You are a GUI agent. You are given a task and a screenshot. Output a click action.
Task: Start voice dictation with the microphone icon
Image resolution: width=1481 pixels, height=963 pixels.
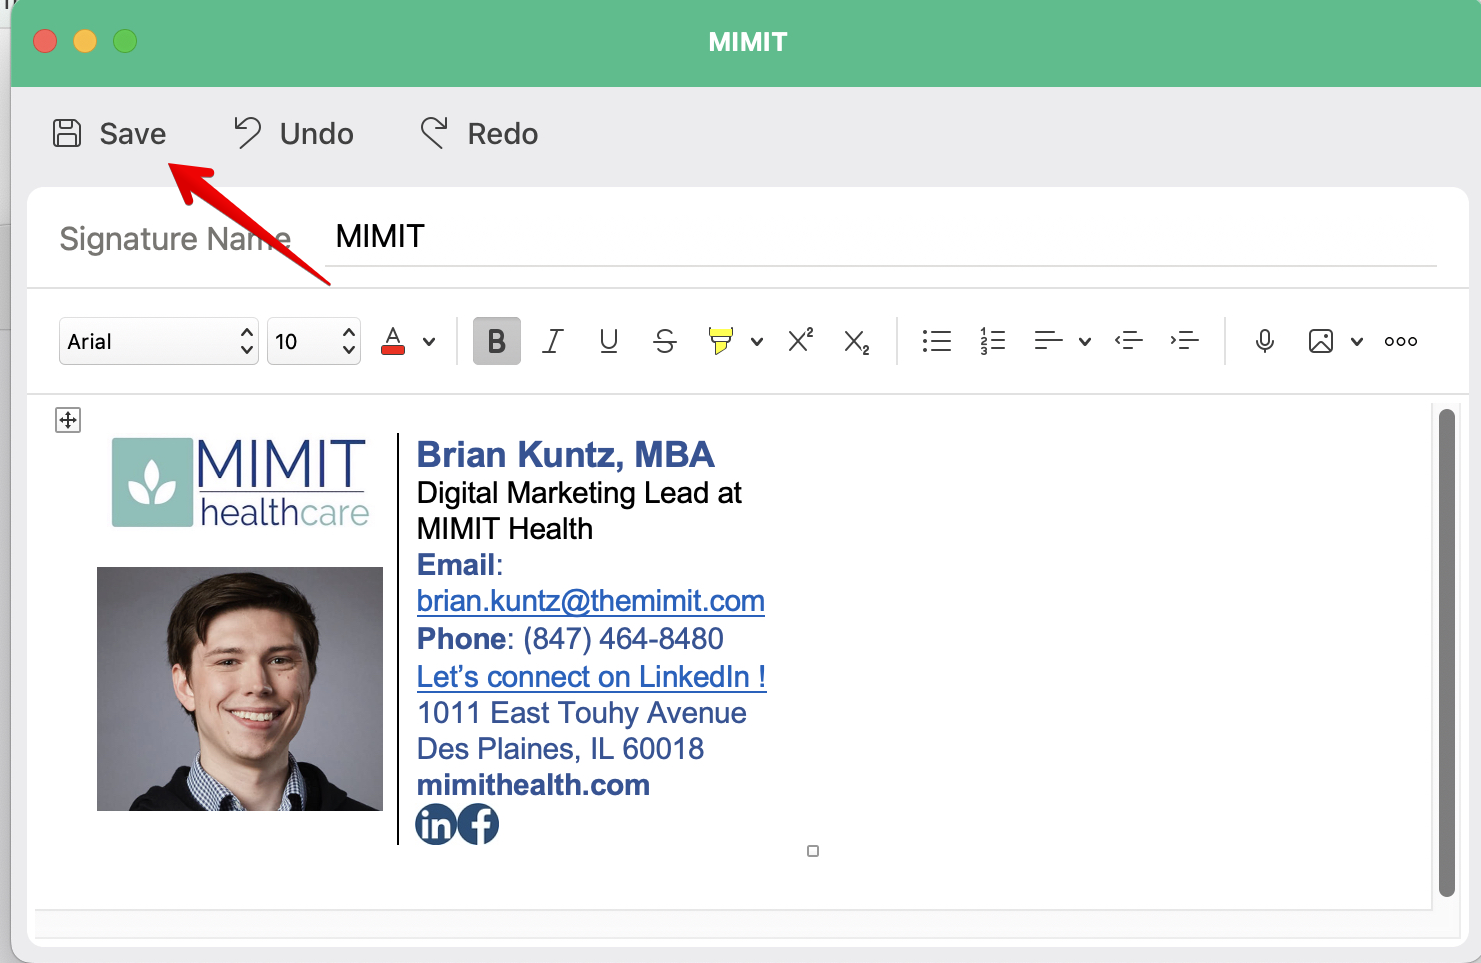pyautogui.click(x=1264, y=341)
